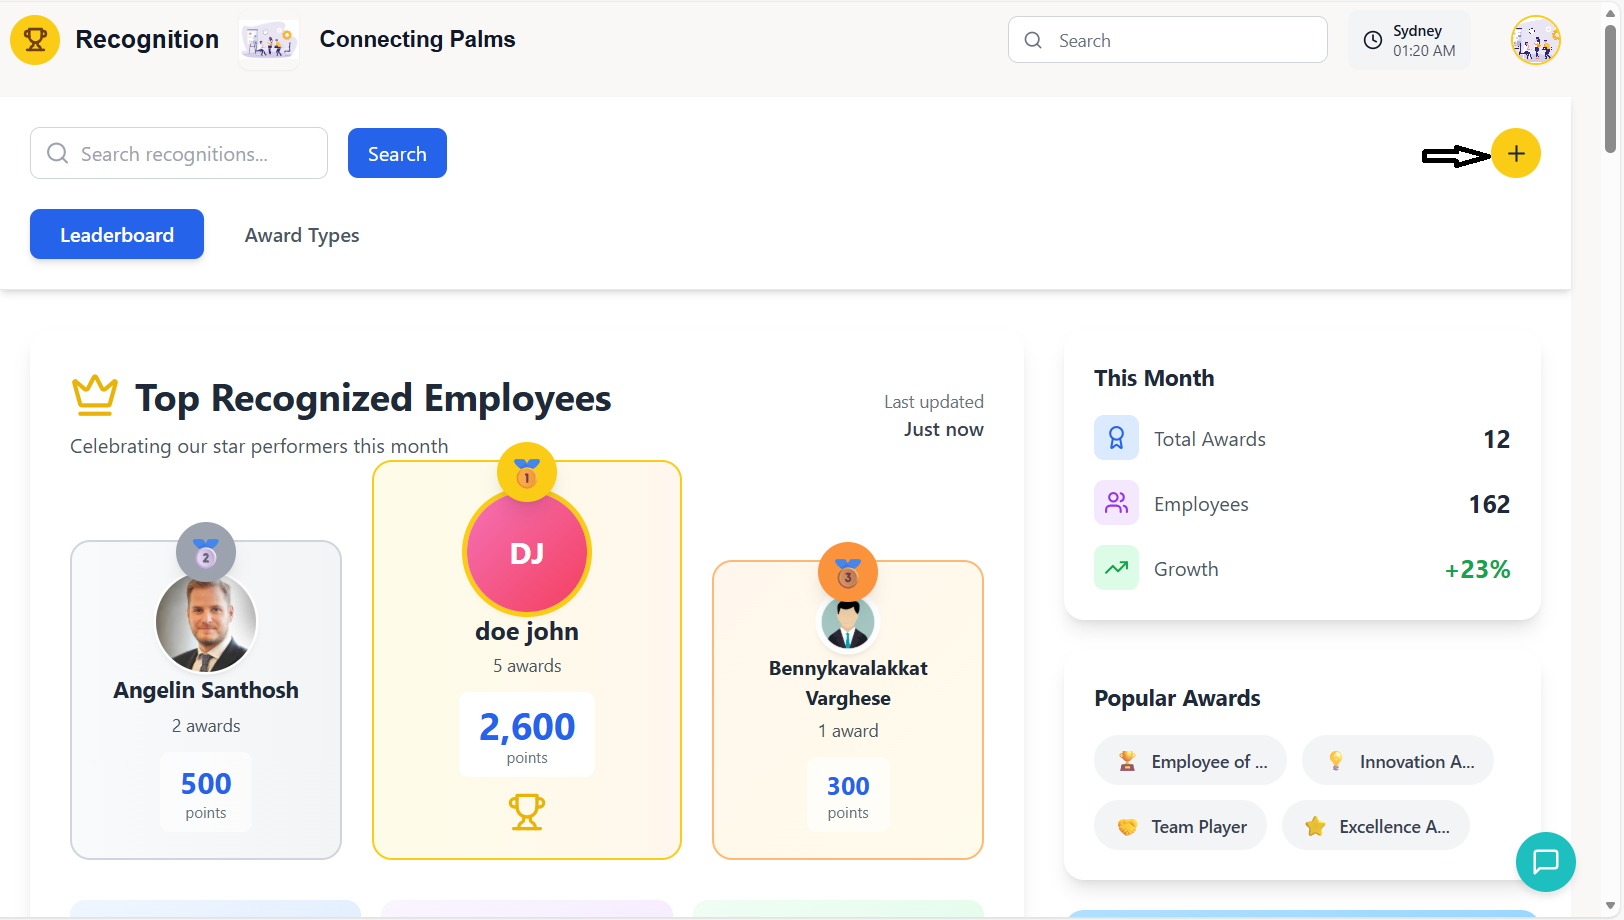Screen dimensions: 1624x920
Task: Open the teal chat bubble widget
Action: tap(1545, 861)
